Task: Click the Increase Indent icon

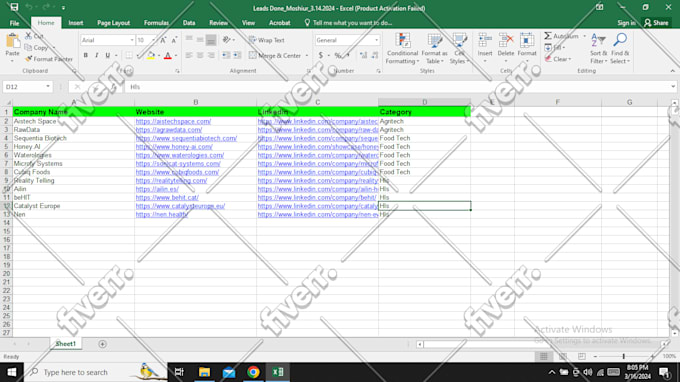Action: point(237,56)
